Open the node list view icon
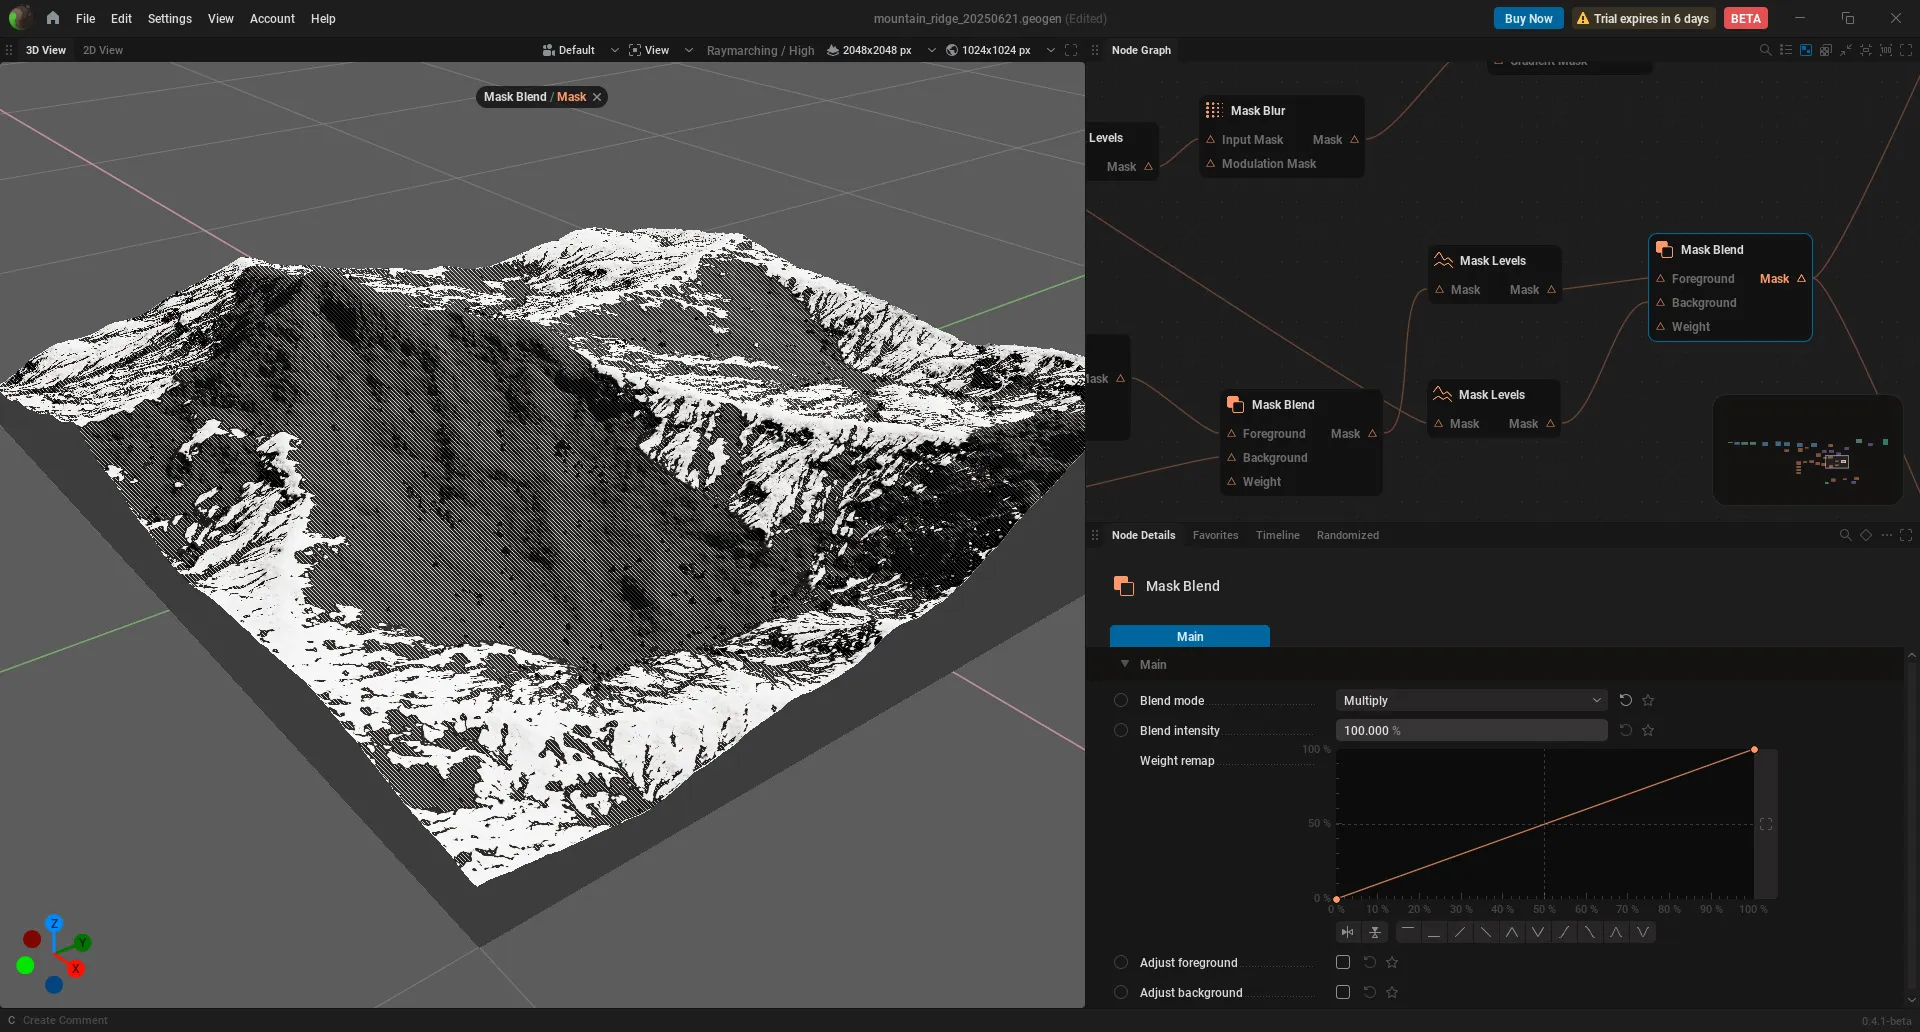This screenshot has height=1032, width=1920. pyautogui.click(x=1786, y=50)
